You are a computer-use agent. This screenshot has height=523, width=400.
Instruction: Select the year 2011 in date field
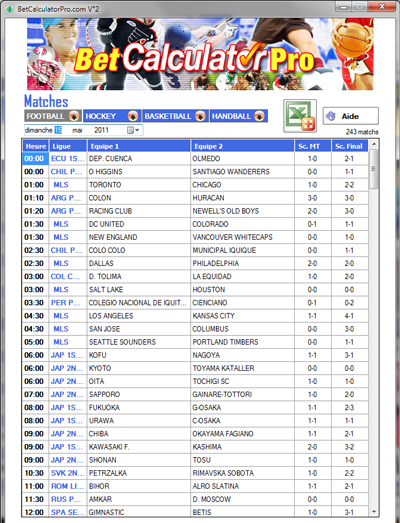[101, 130]
